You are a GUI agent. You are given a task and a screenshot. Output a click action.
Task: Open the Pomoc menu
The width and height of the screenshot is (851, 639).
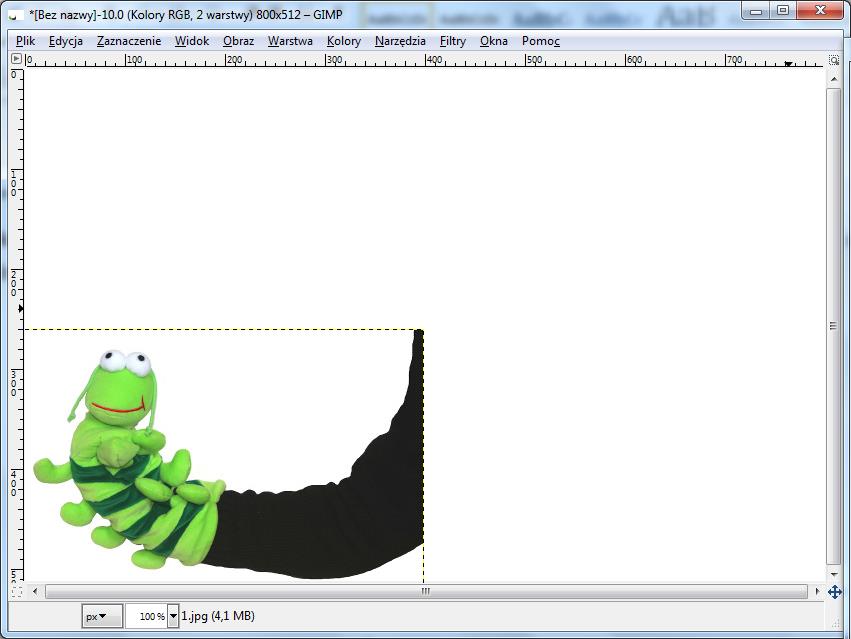(541, 41)
